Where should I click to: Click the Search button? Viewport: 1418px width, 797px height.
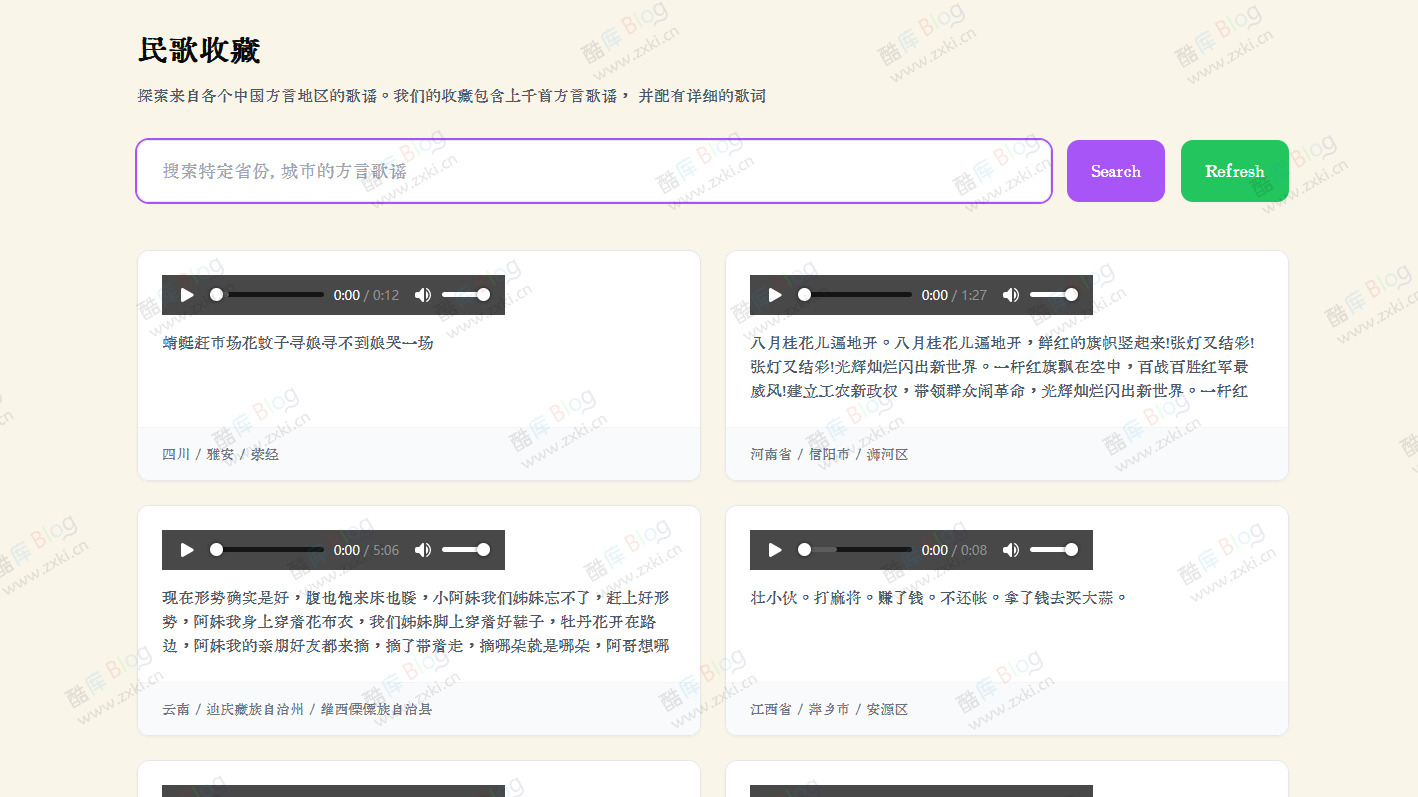pyautogui.click(x=1115, y=170)
